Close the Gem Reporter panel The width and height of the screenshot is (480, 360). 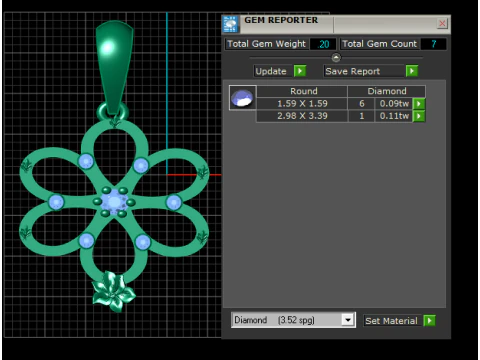(442, 23)
